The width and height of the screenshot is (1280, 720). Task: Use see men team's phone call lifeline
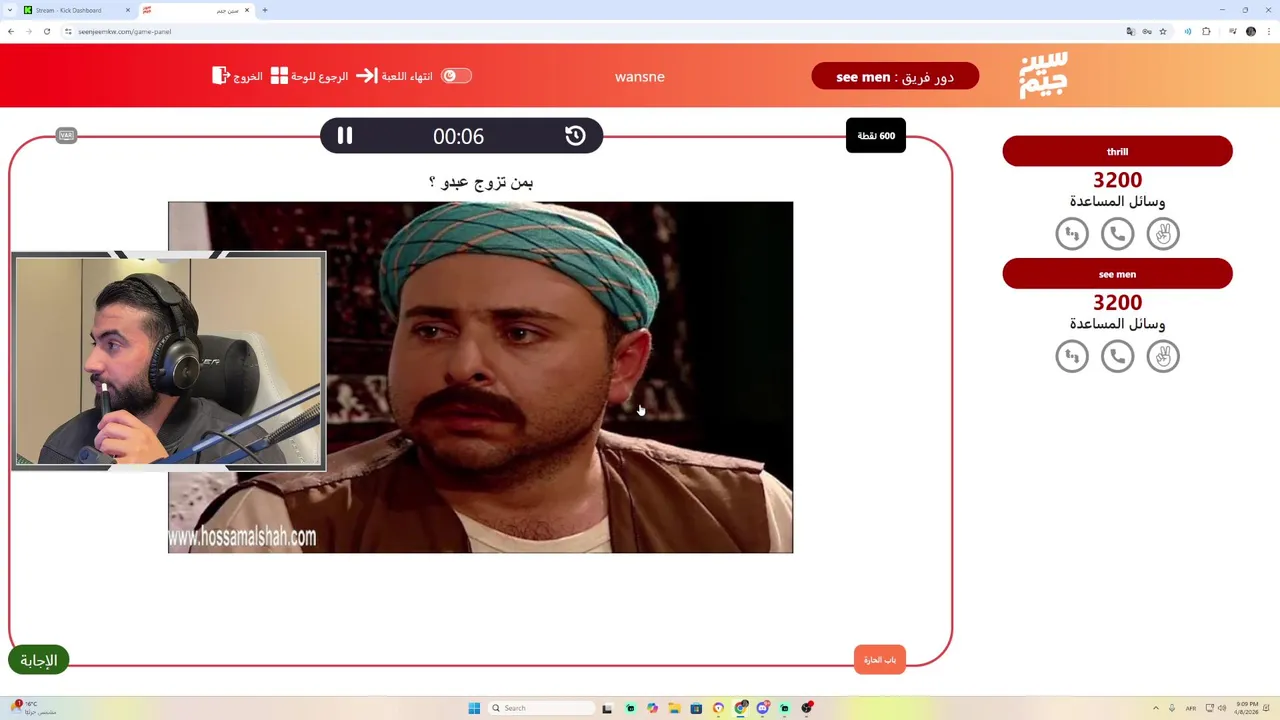(1117, 356)
